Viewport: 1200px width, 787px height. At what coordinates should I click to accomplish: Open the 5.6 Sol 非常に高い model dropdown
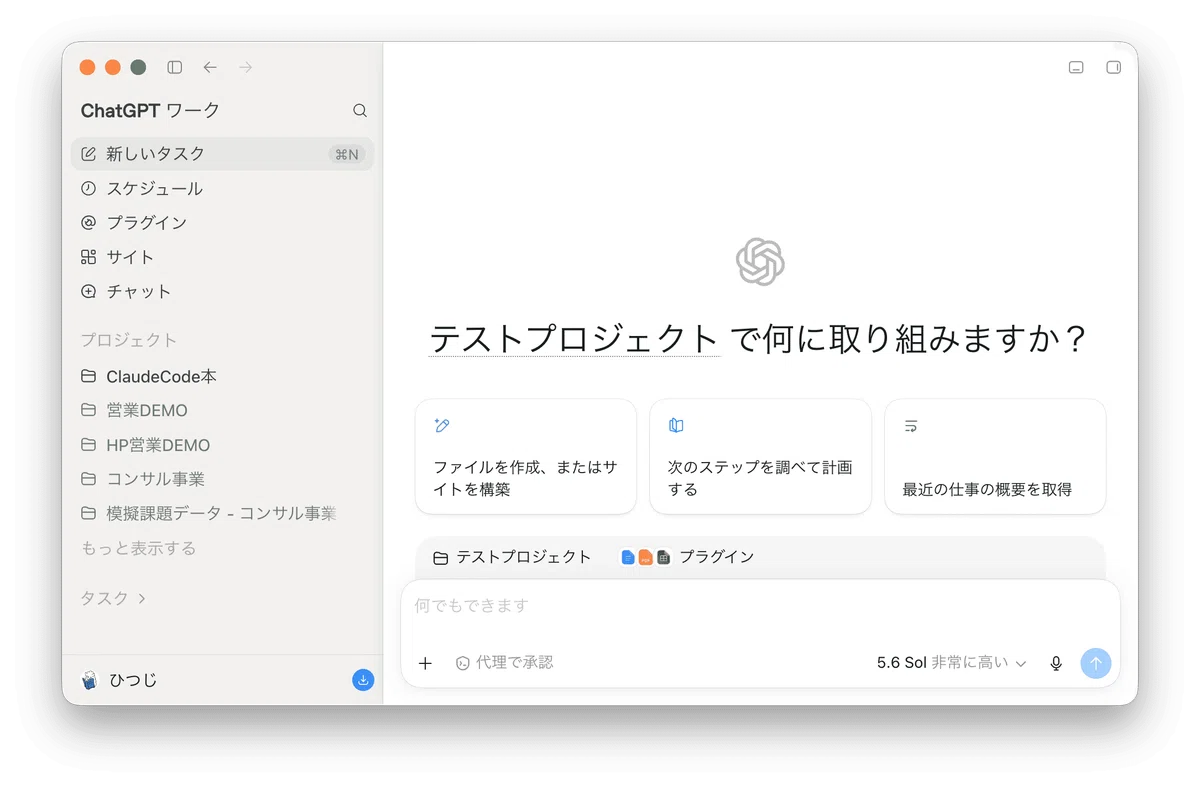pos(952,662)
